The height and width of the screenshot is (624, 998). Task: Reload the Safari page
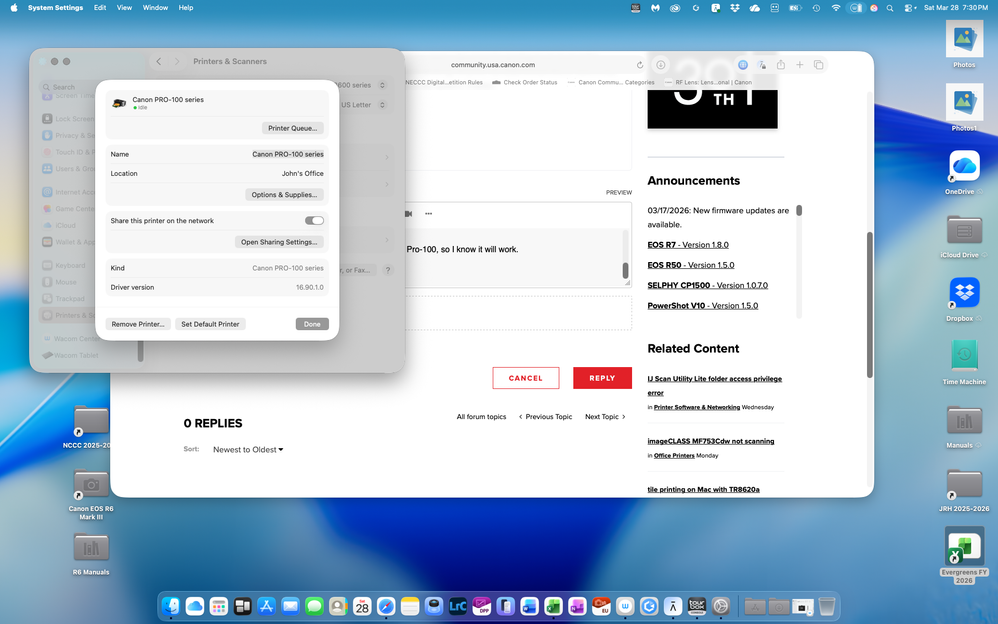tap(640, 65)
